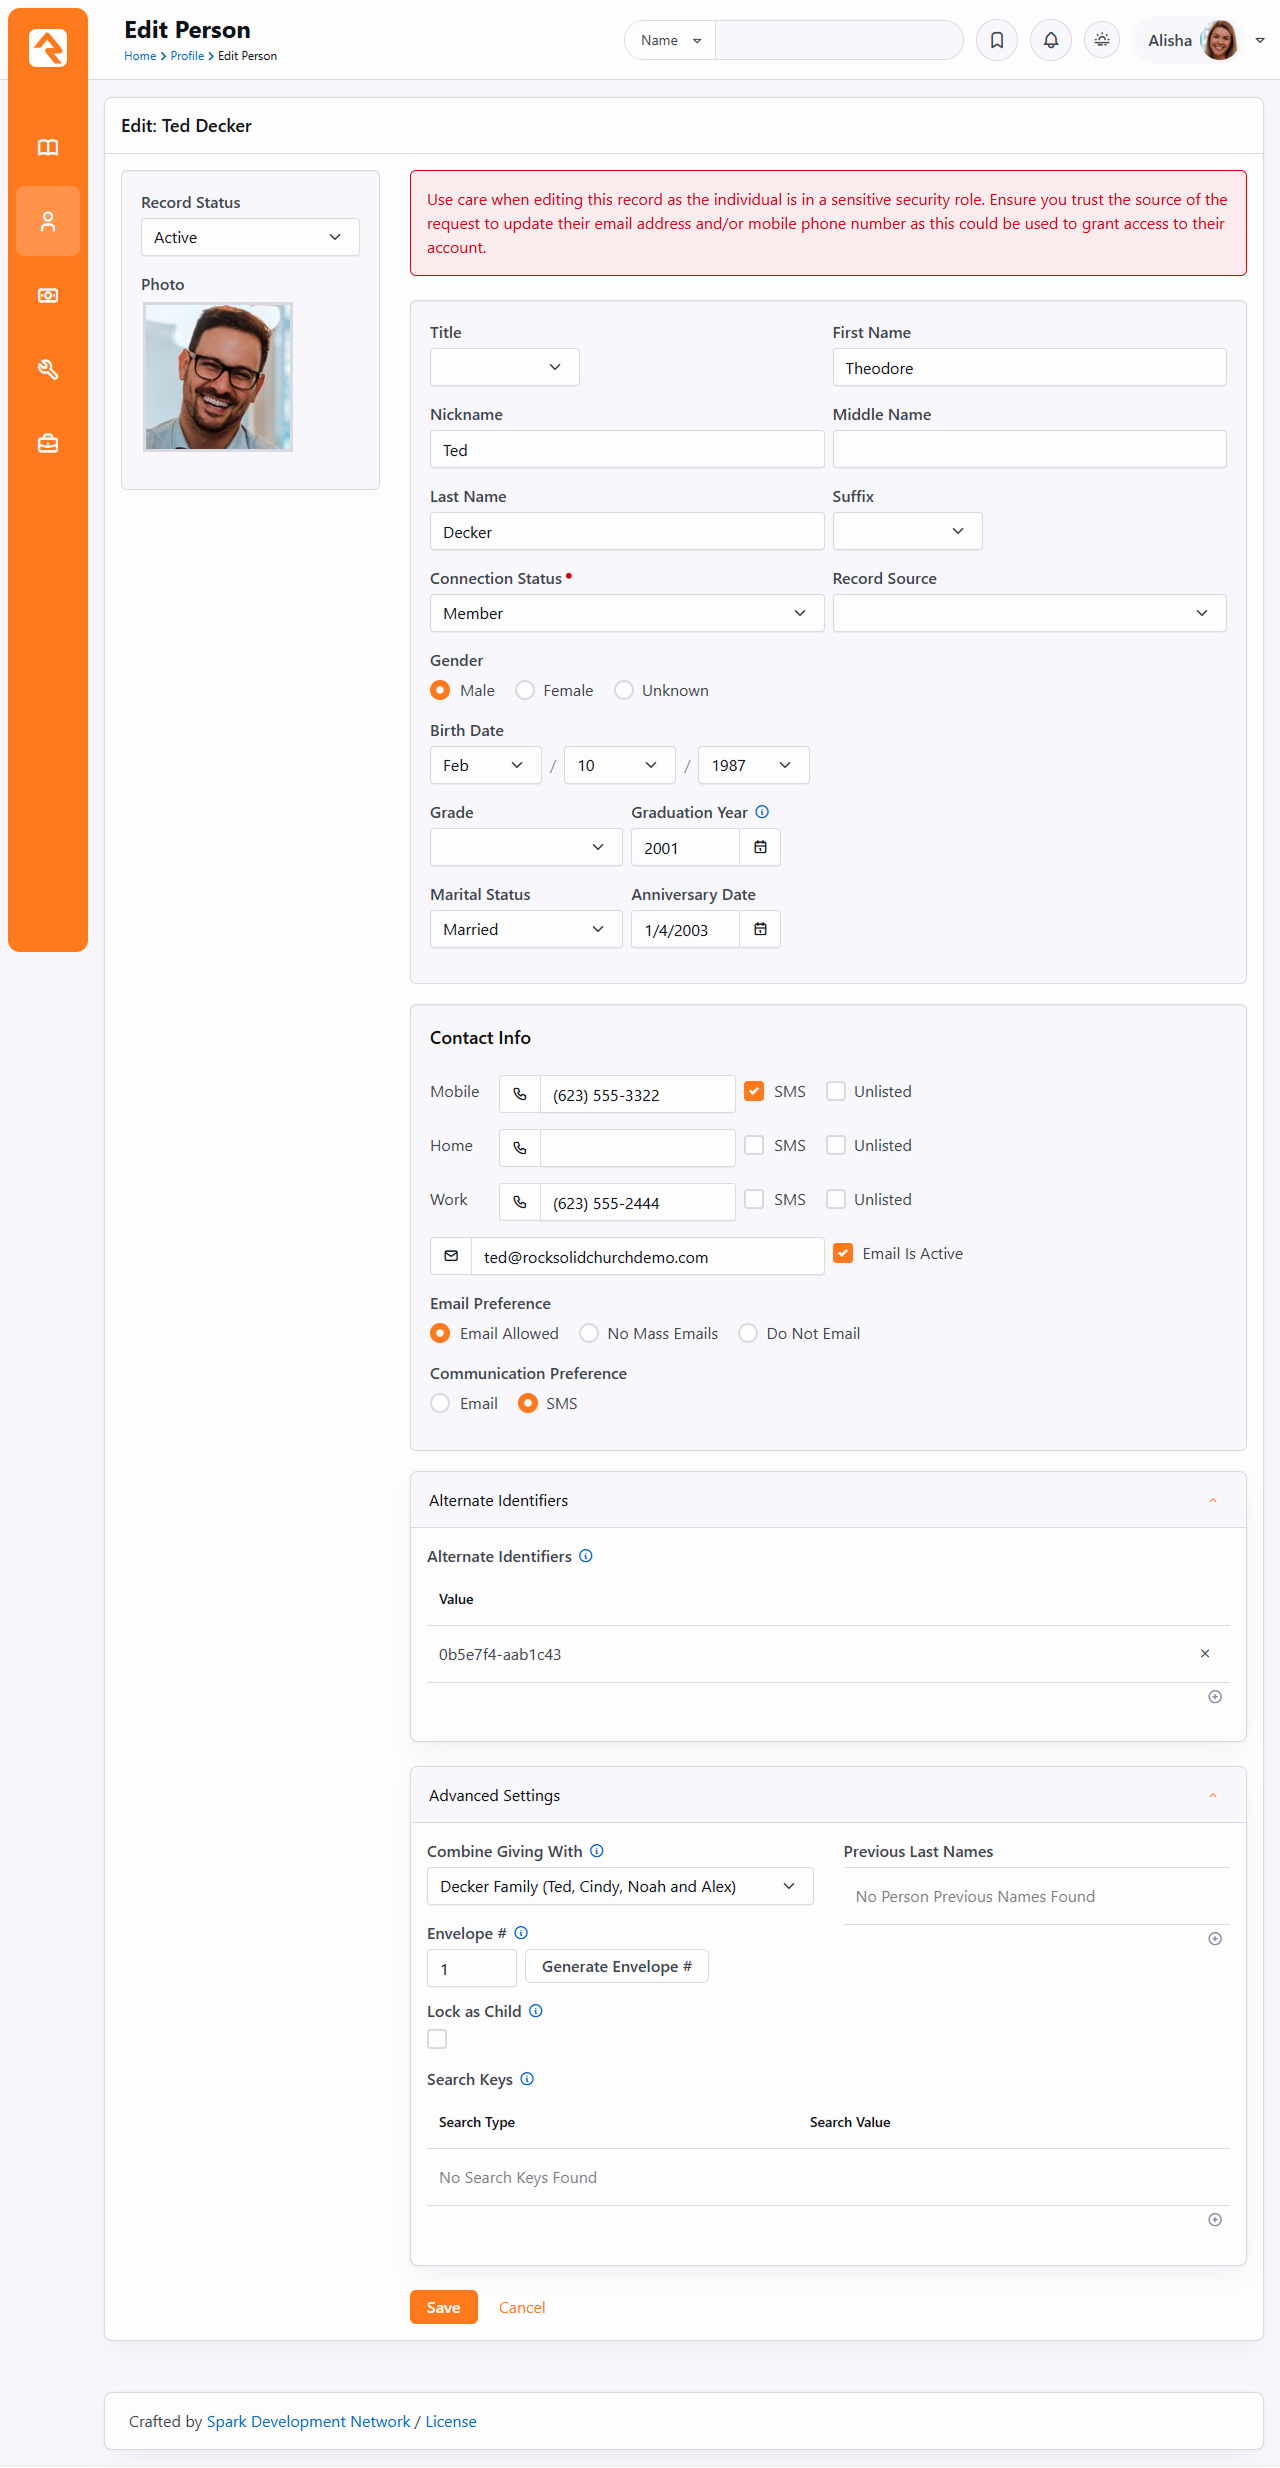Open the bookmark icon in header
The width and height of the screenshot is (1280, 2468).
pyautogui.click(x=996, y=40)
